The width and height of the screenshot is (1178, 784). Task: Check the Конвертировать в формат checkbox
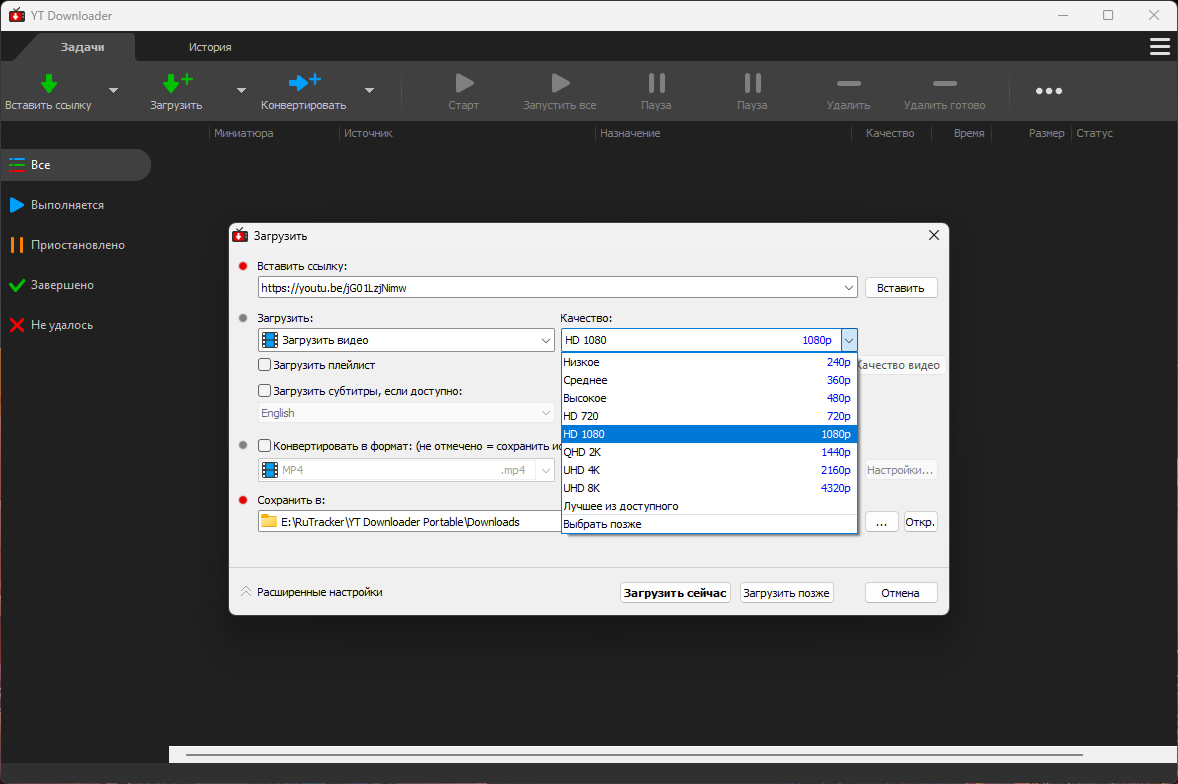(x=264, y=445)
